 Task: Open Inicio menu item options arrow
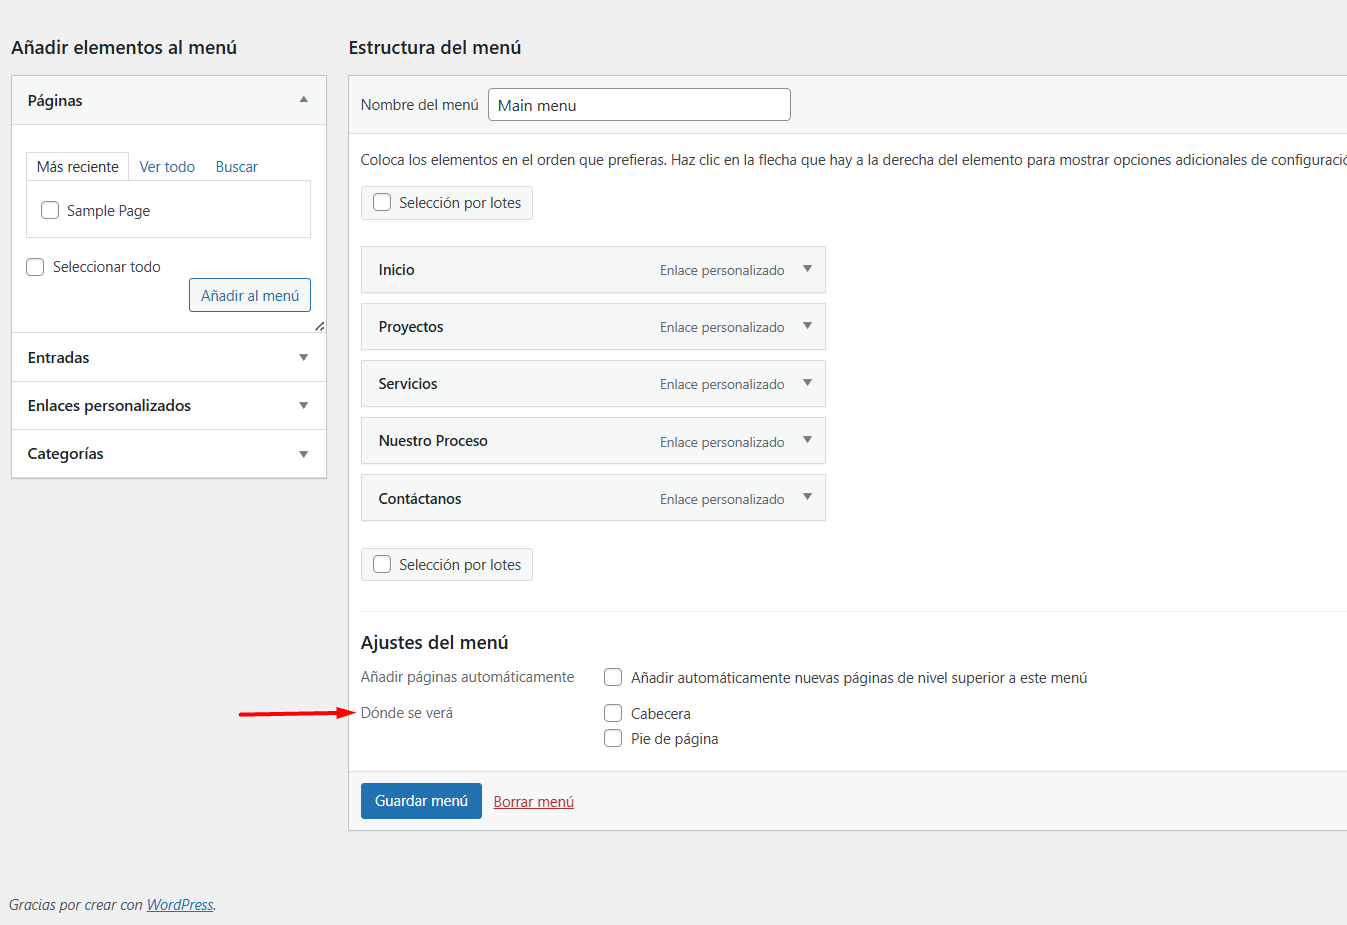[807, 269]
